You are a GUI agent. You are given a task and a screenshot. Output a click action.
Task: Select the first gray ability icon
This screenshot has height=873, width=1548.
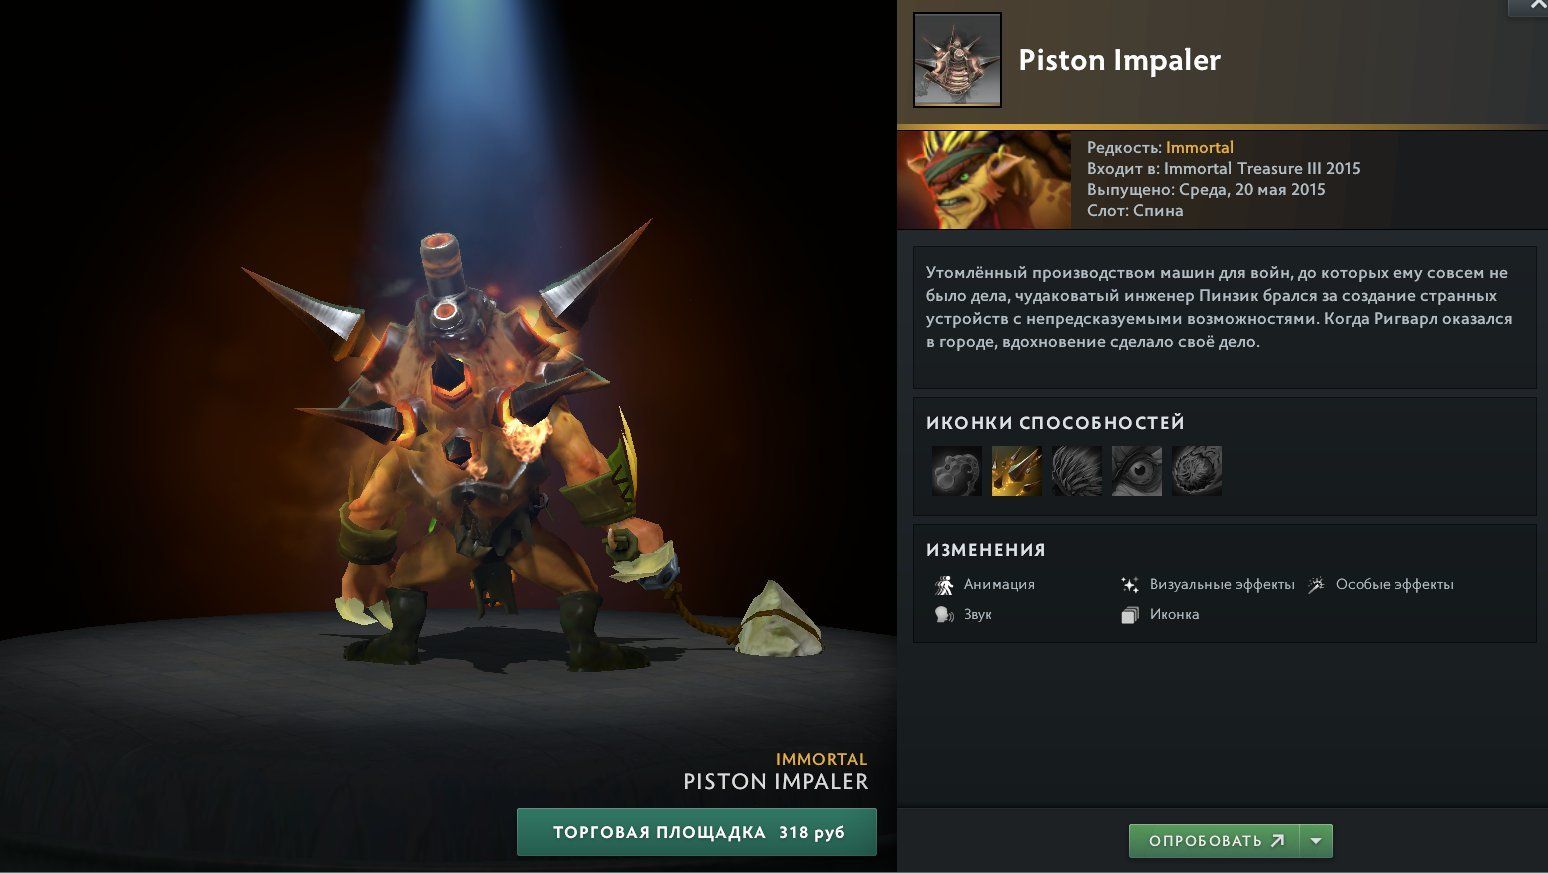957,471
